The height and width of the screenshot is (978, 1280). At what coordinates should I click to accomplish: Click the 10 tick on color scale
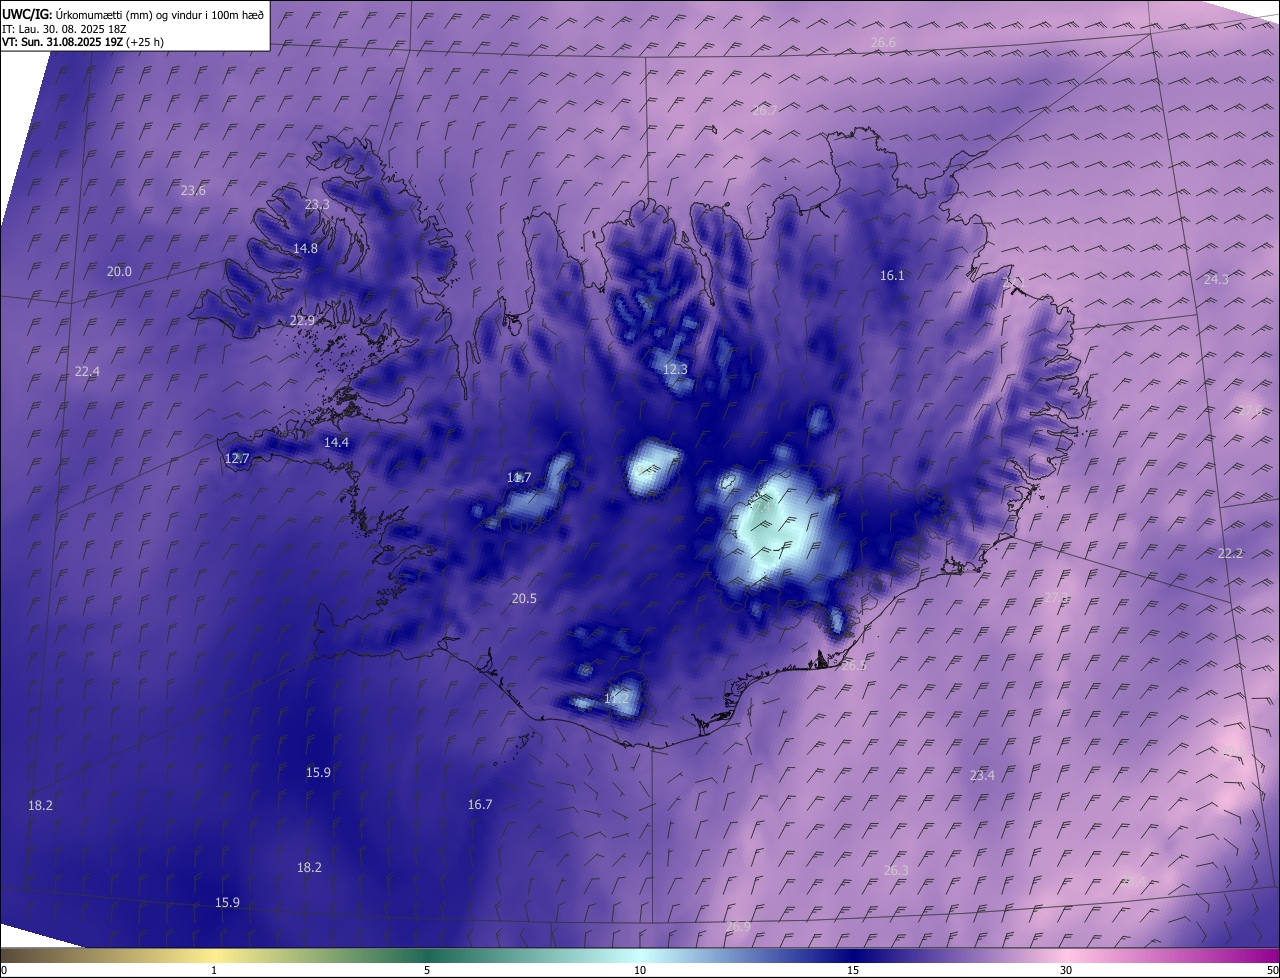[x=640, y=970]
